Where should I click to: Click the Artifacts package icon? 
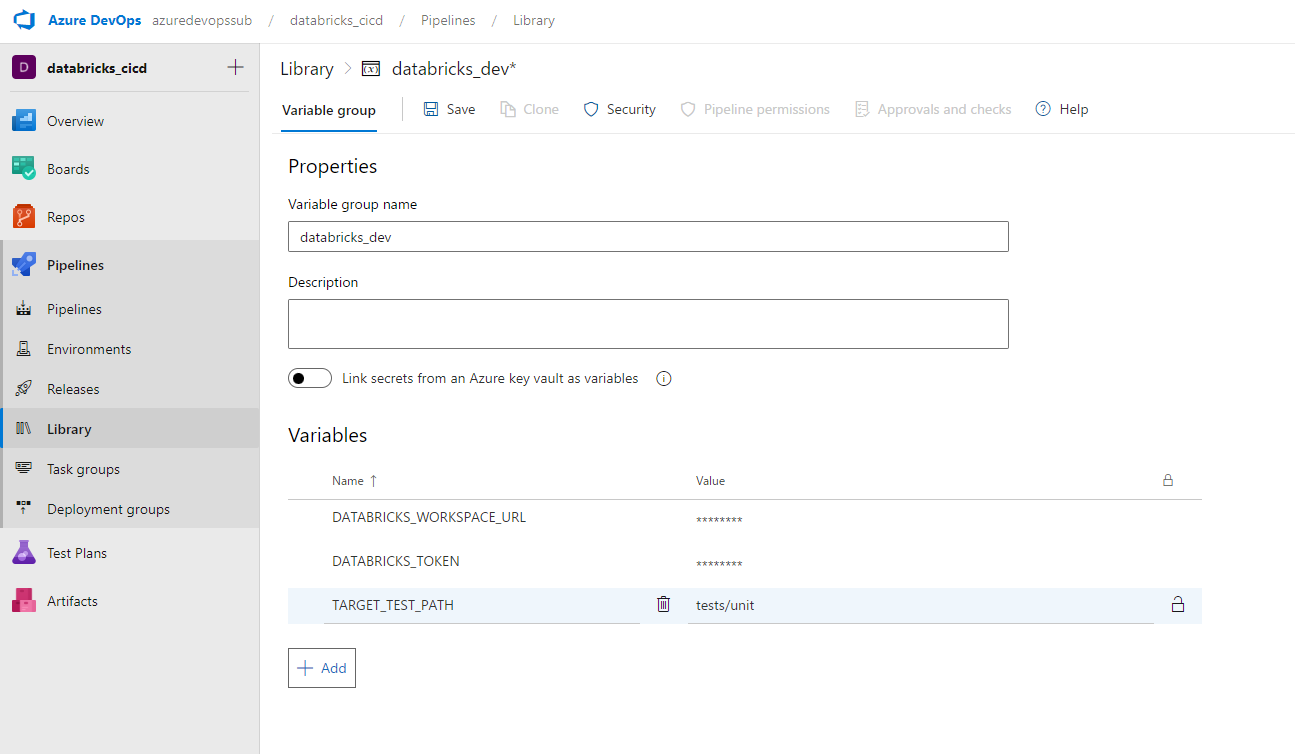[24, 601]
